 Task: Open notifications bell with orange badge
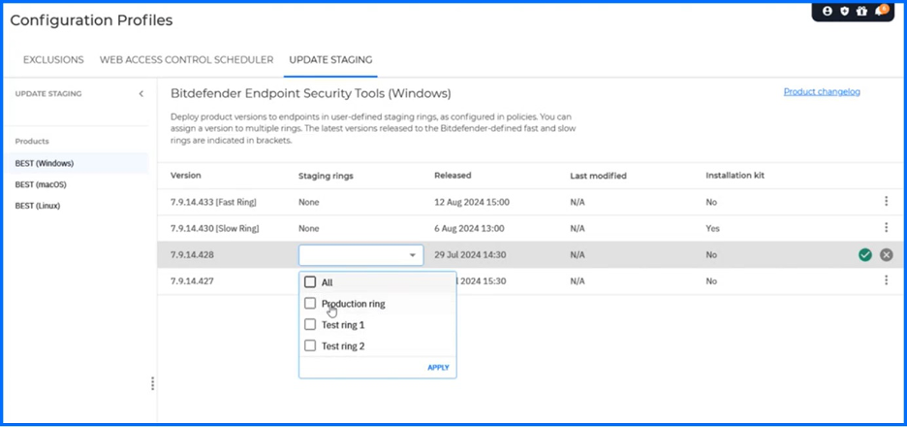pos(881,10)
